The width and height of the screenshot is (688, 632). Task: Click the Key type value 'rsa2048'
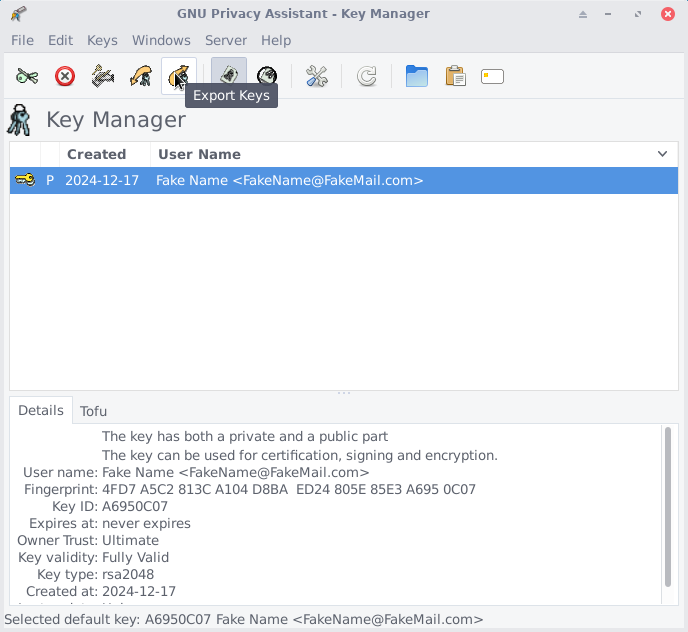click(128, 575)
